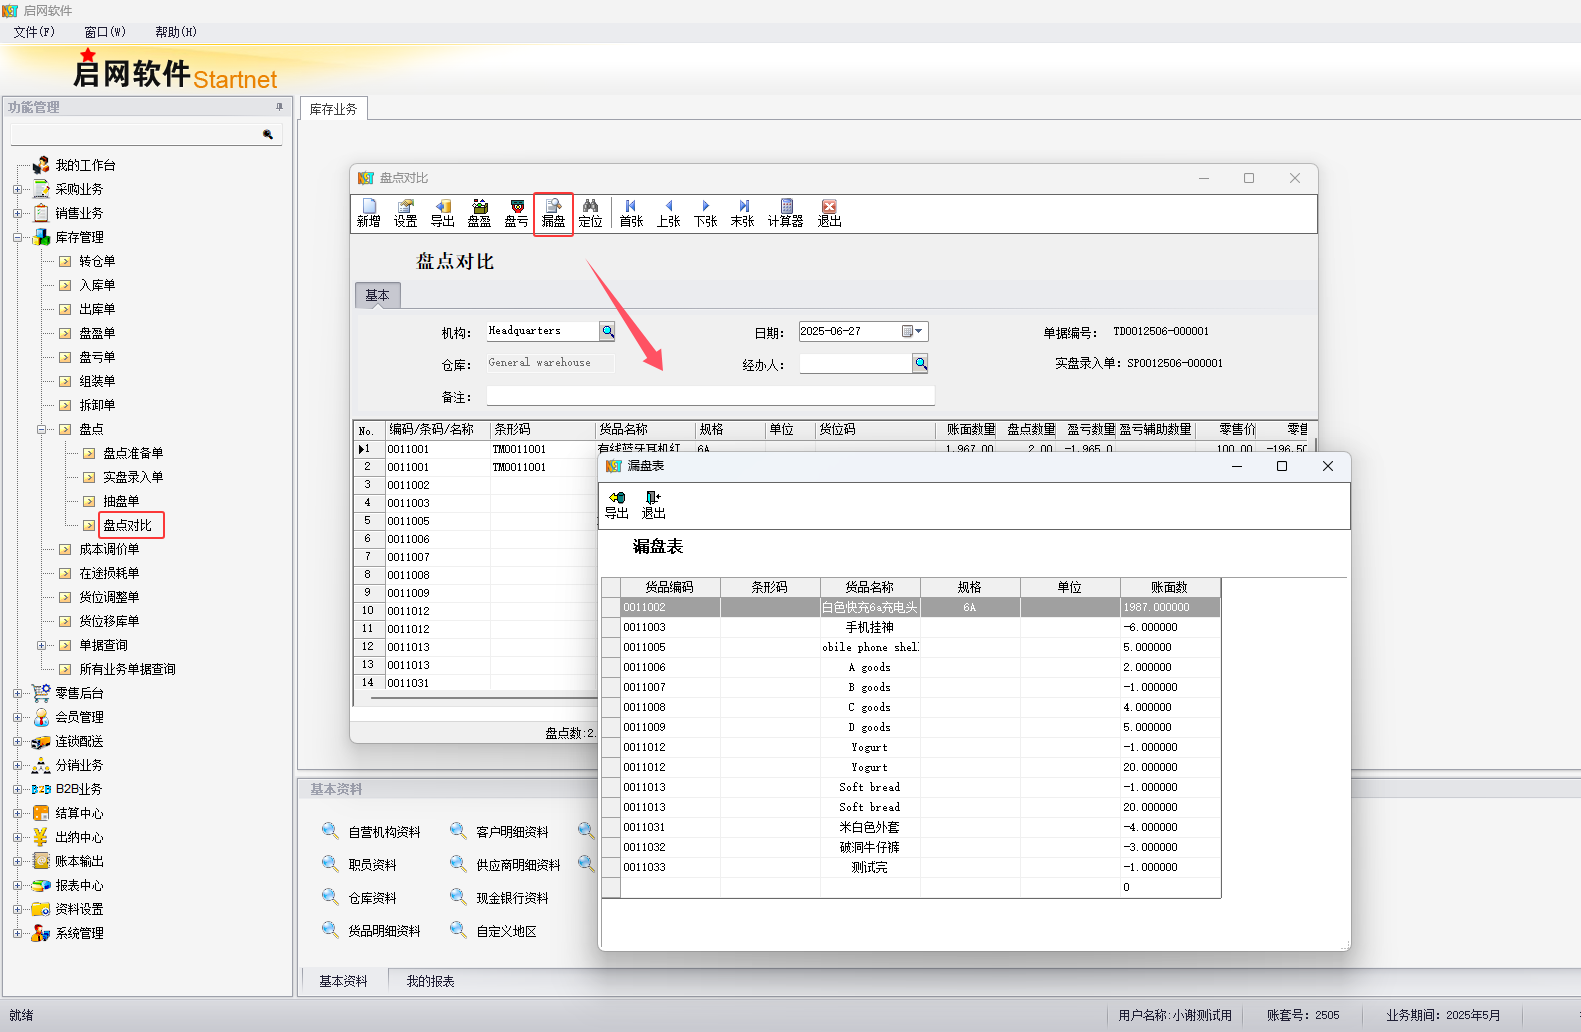
Task: Open 实盘录入单 tree item
Action: pos(133,477)
